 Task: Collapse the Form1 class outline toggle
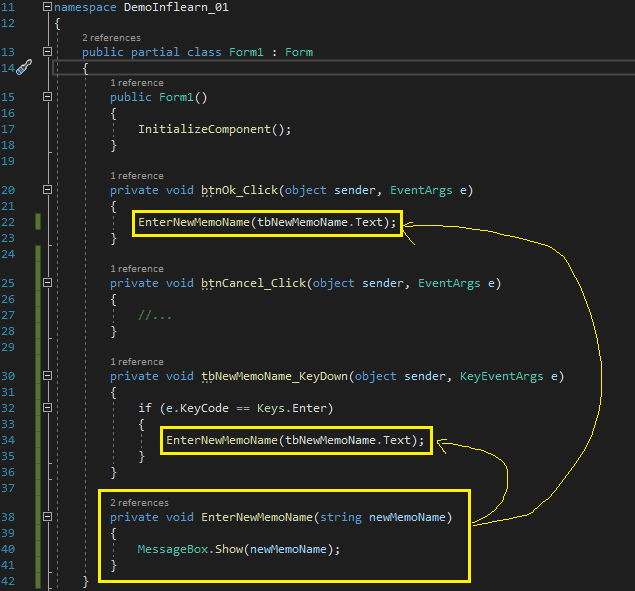(47, 51)
